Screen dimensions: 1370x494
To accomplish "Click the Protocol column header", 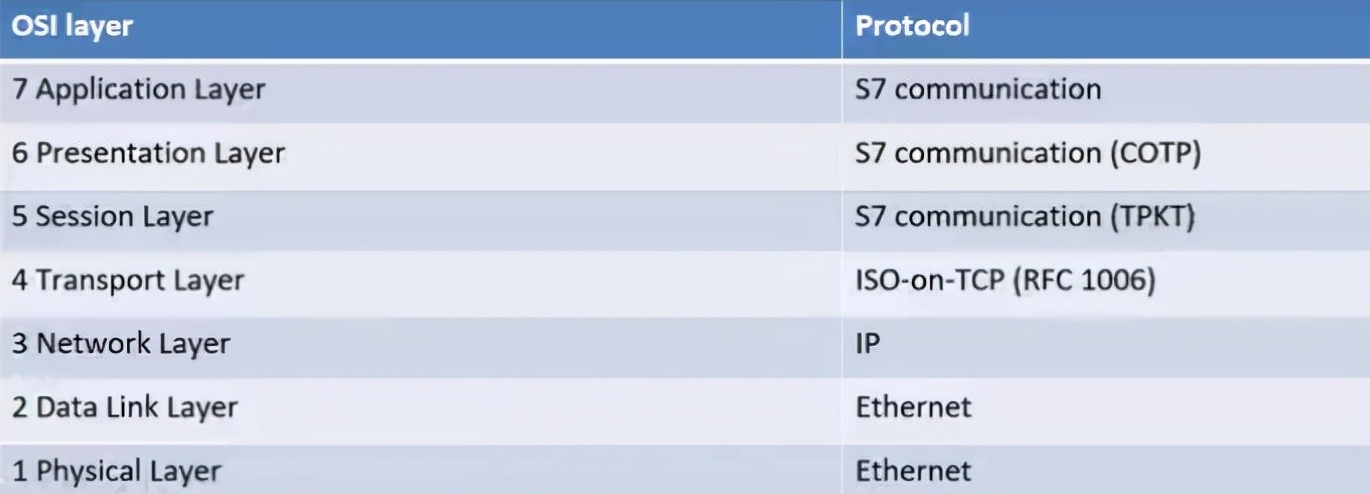I will point(1106,29).
